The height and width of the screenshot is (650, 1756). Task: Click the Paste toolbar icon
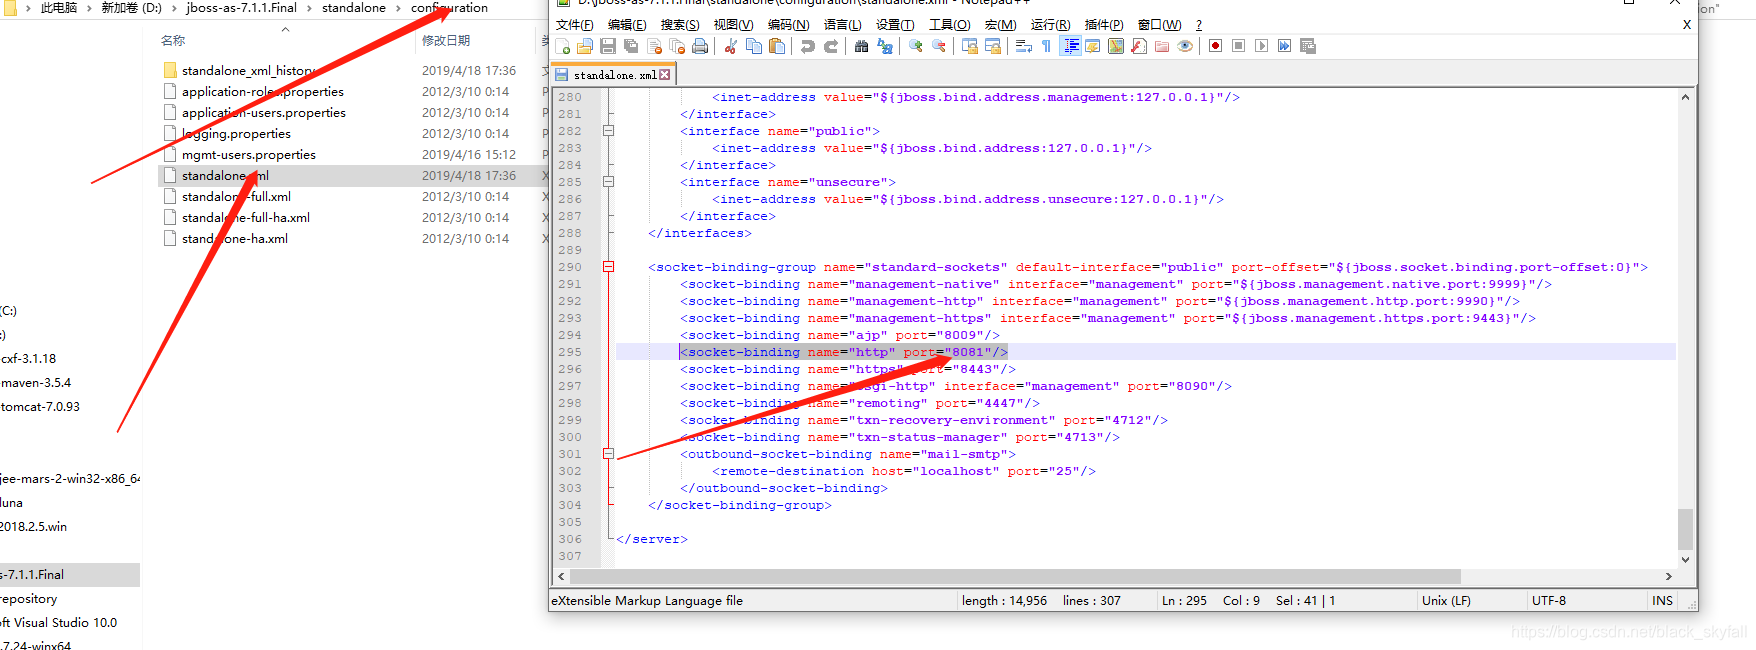[x=777, y=46]
